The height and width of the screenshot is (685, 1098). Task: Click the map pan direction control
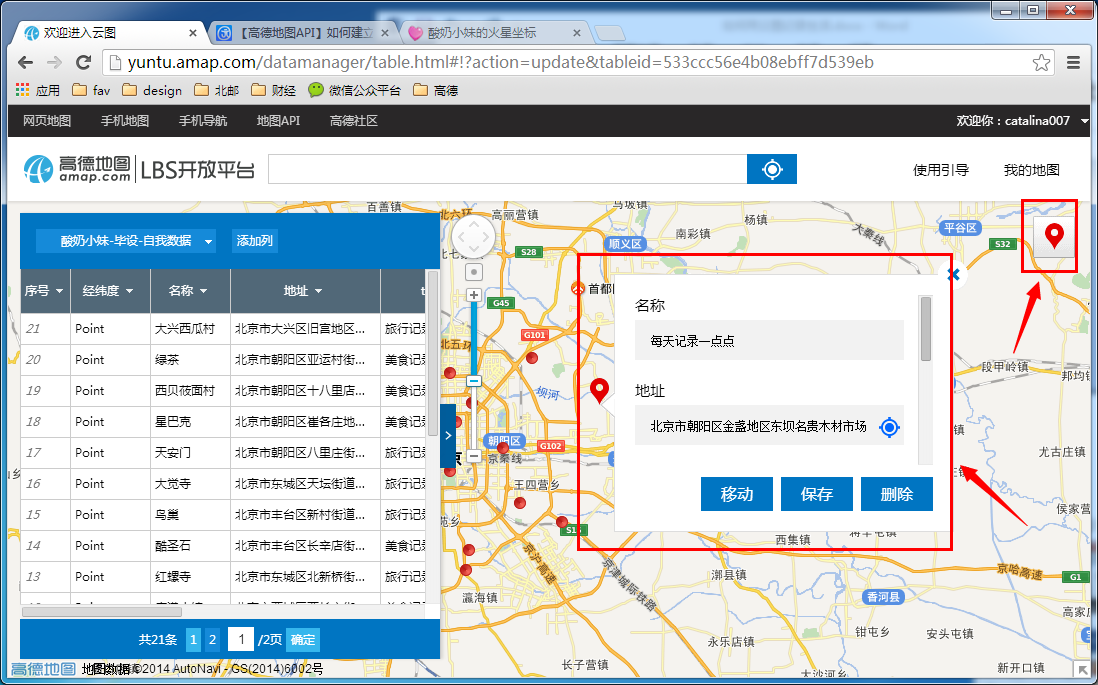pos(474,236)
